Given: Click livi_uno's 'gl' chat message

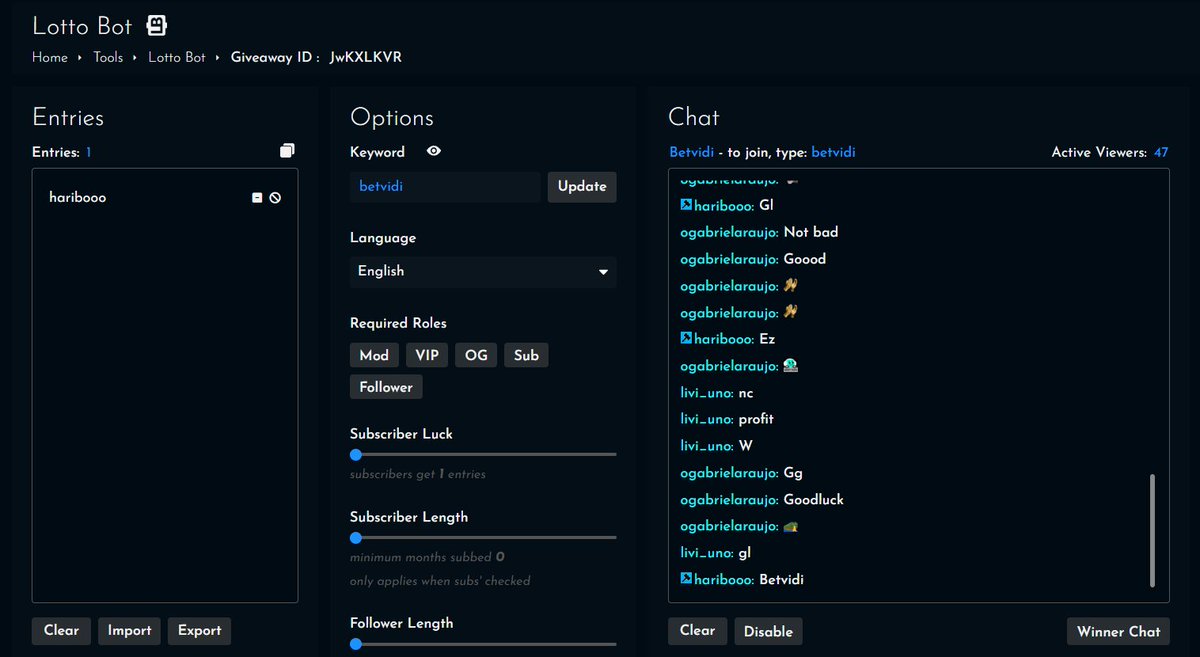Looking at the screenshot, I should click(x=744, y=553).
